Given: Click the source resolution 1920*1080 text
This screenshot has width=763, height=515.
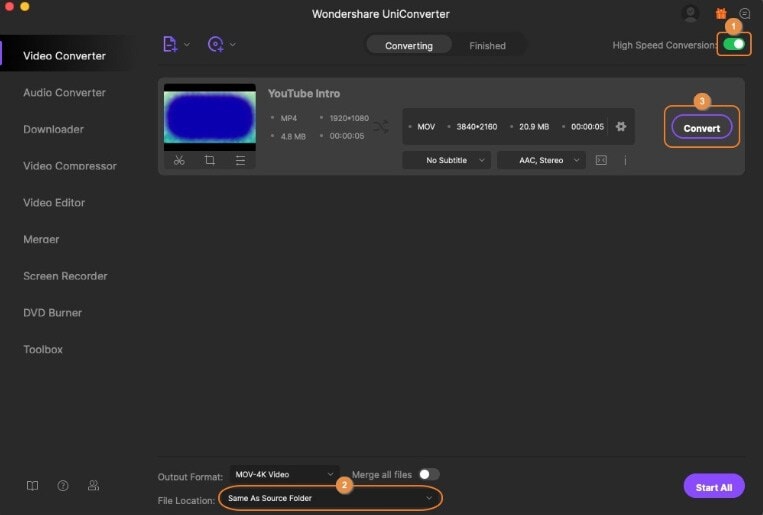Looking at the screenshot, I should pos(349,118).
